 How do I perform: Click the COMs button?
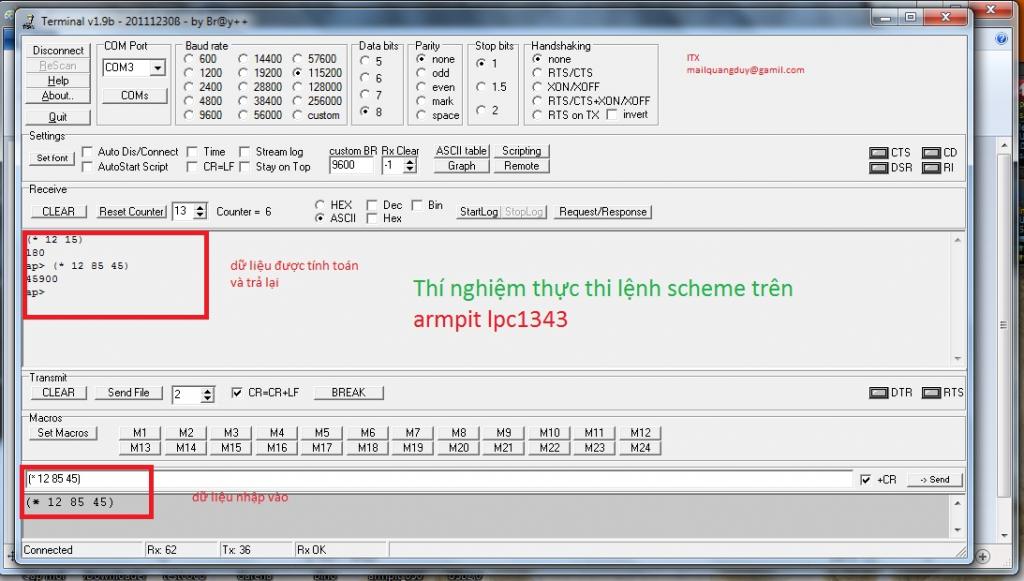click(135, 95)
